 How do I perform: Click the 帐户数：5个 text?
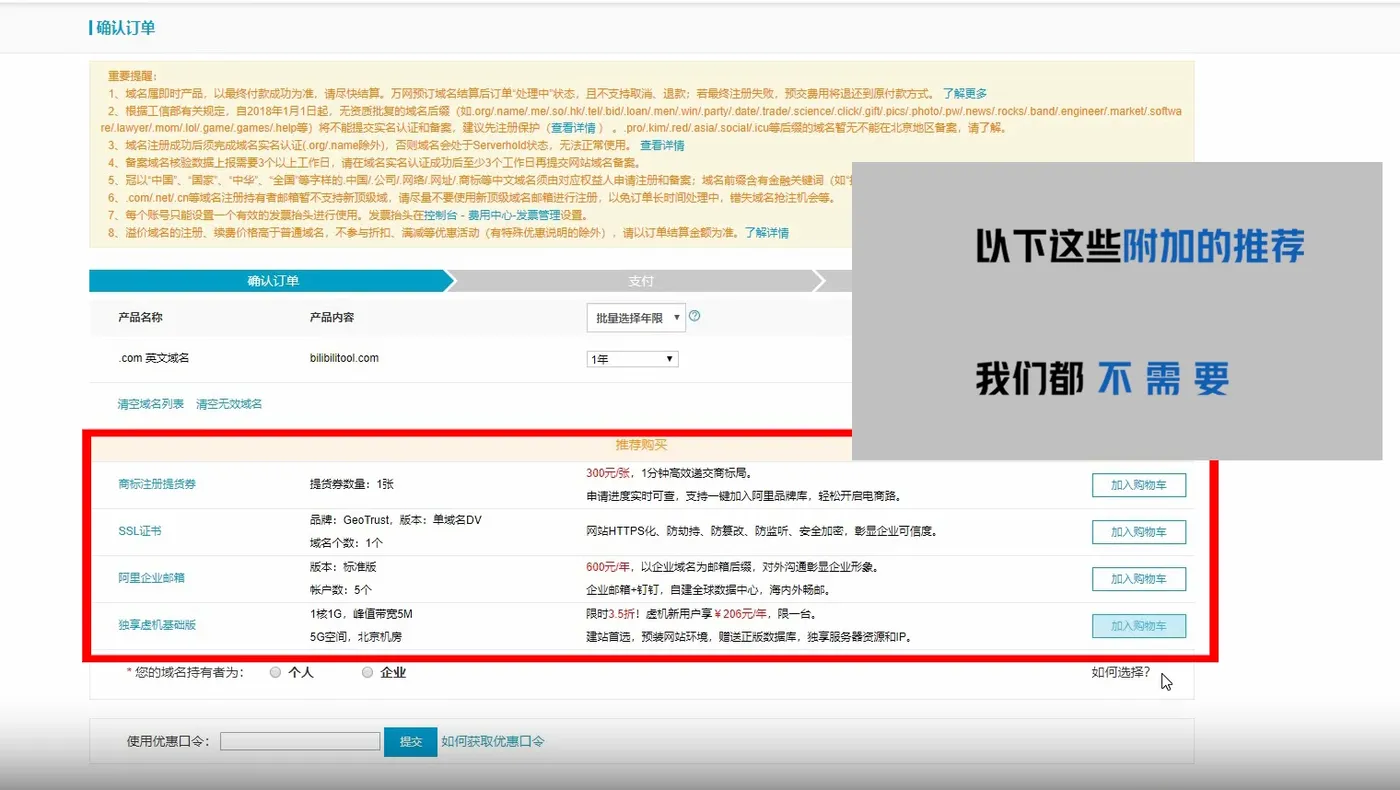click(341, 590)
